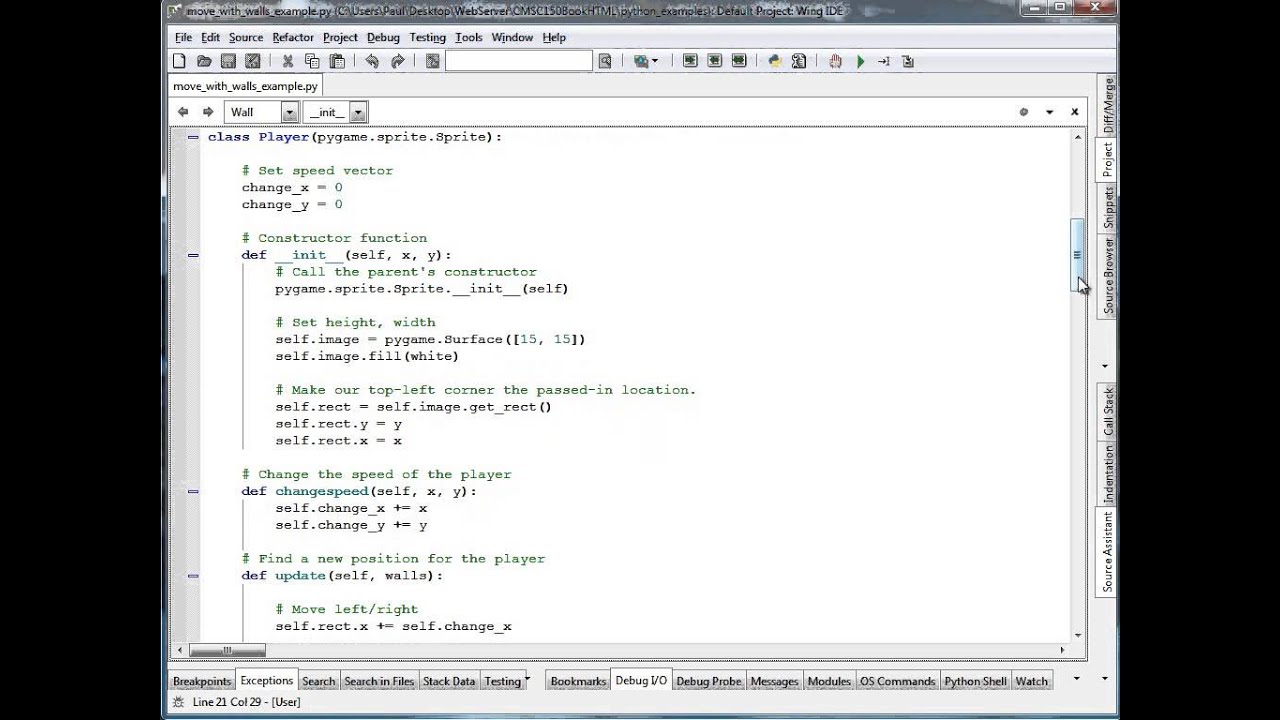Open the Debug menu
Viewport: 1280px width, 720px height.
click(383, 37)
